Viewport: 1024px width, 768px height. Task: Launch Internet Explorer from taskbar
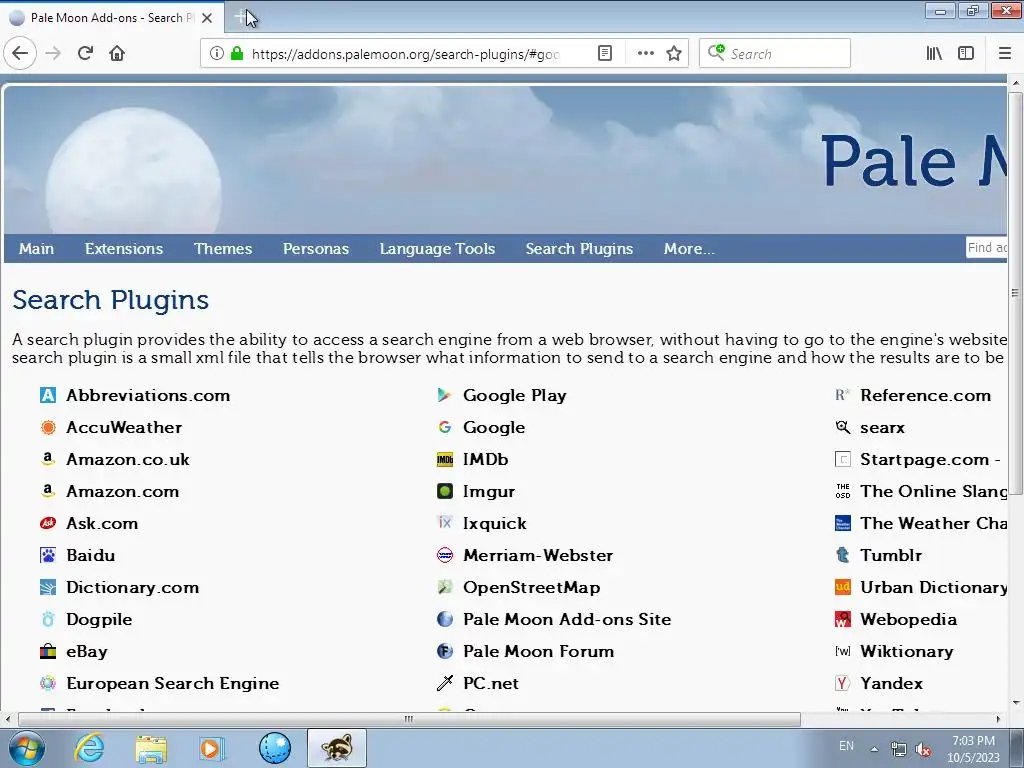click(88, 748)
